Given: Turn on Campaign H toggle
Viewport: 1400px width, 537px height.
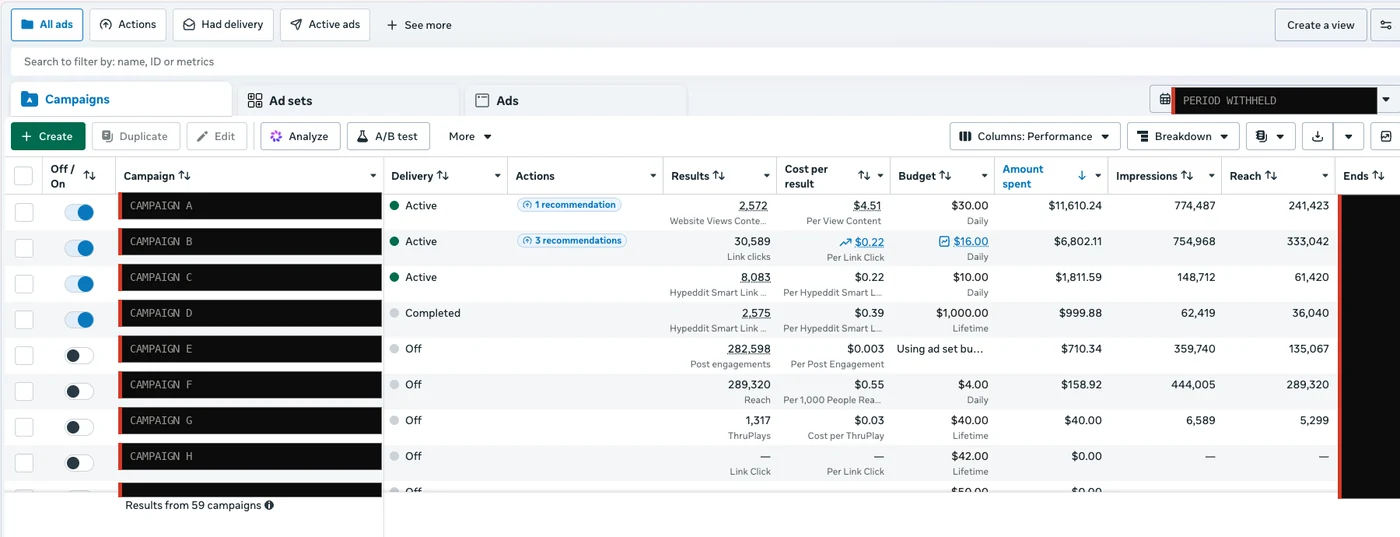Looking at the screenshot, I should tap(79, 463).
